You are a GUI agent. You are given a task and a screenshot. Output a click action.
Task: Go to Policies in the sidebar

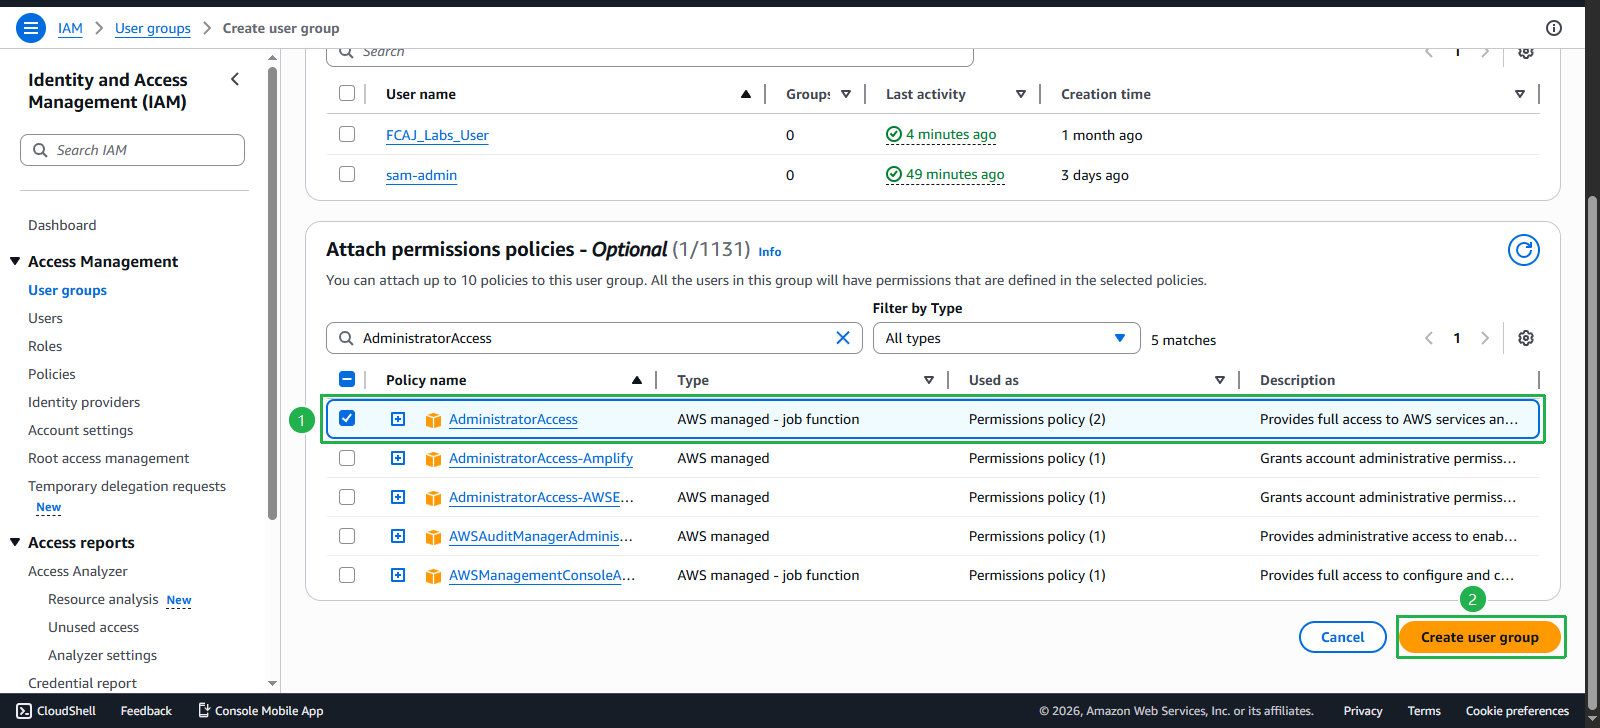(52, 374)
